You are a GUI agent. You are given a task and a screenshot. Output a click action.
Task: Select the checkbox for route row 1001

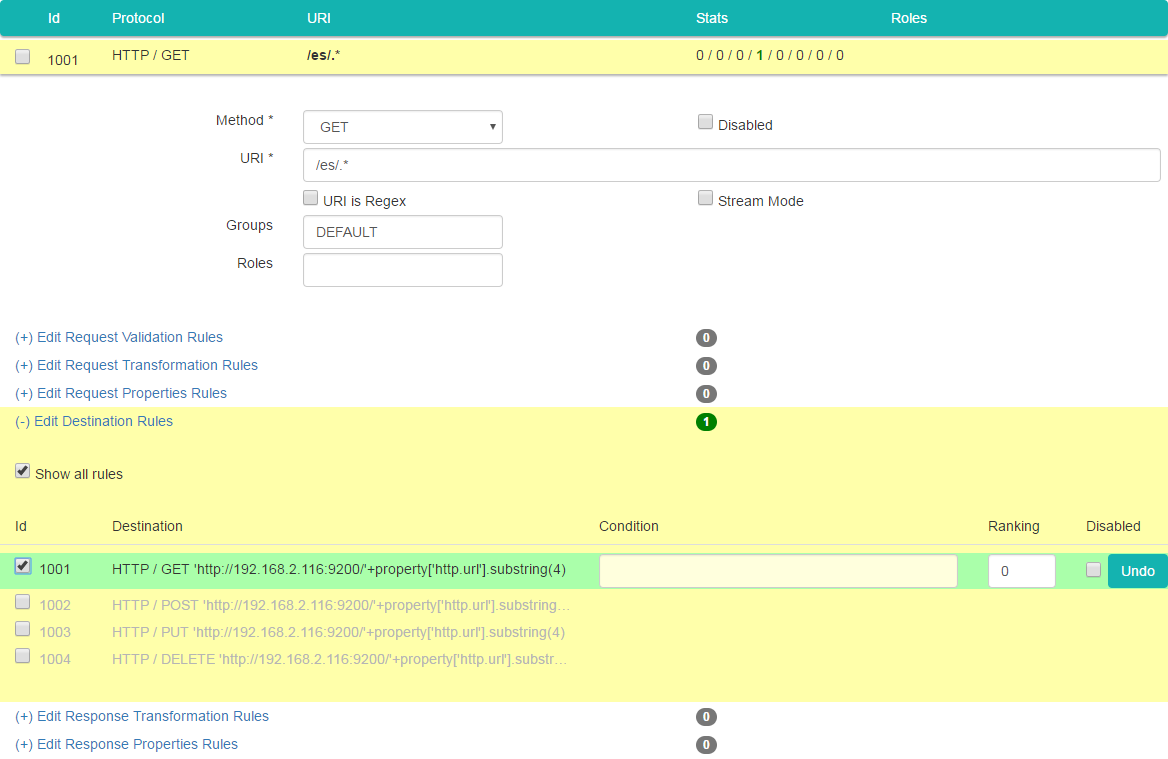(x=23, y=57)
